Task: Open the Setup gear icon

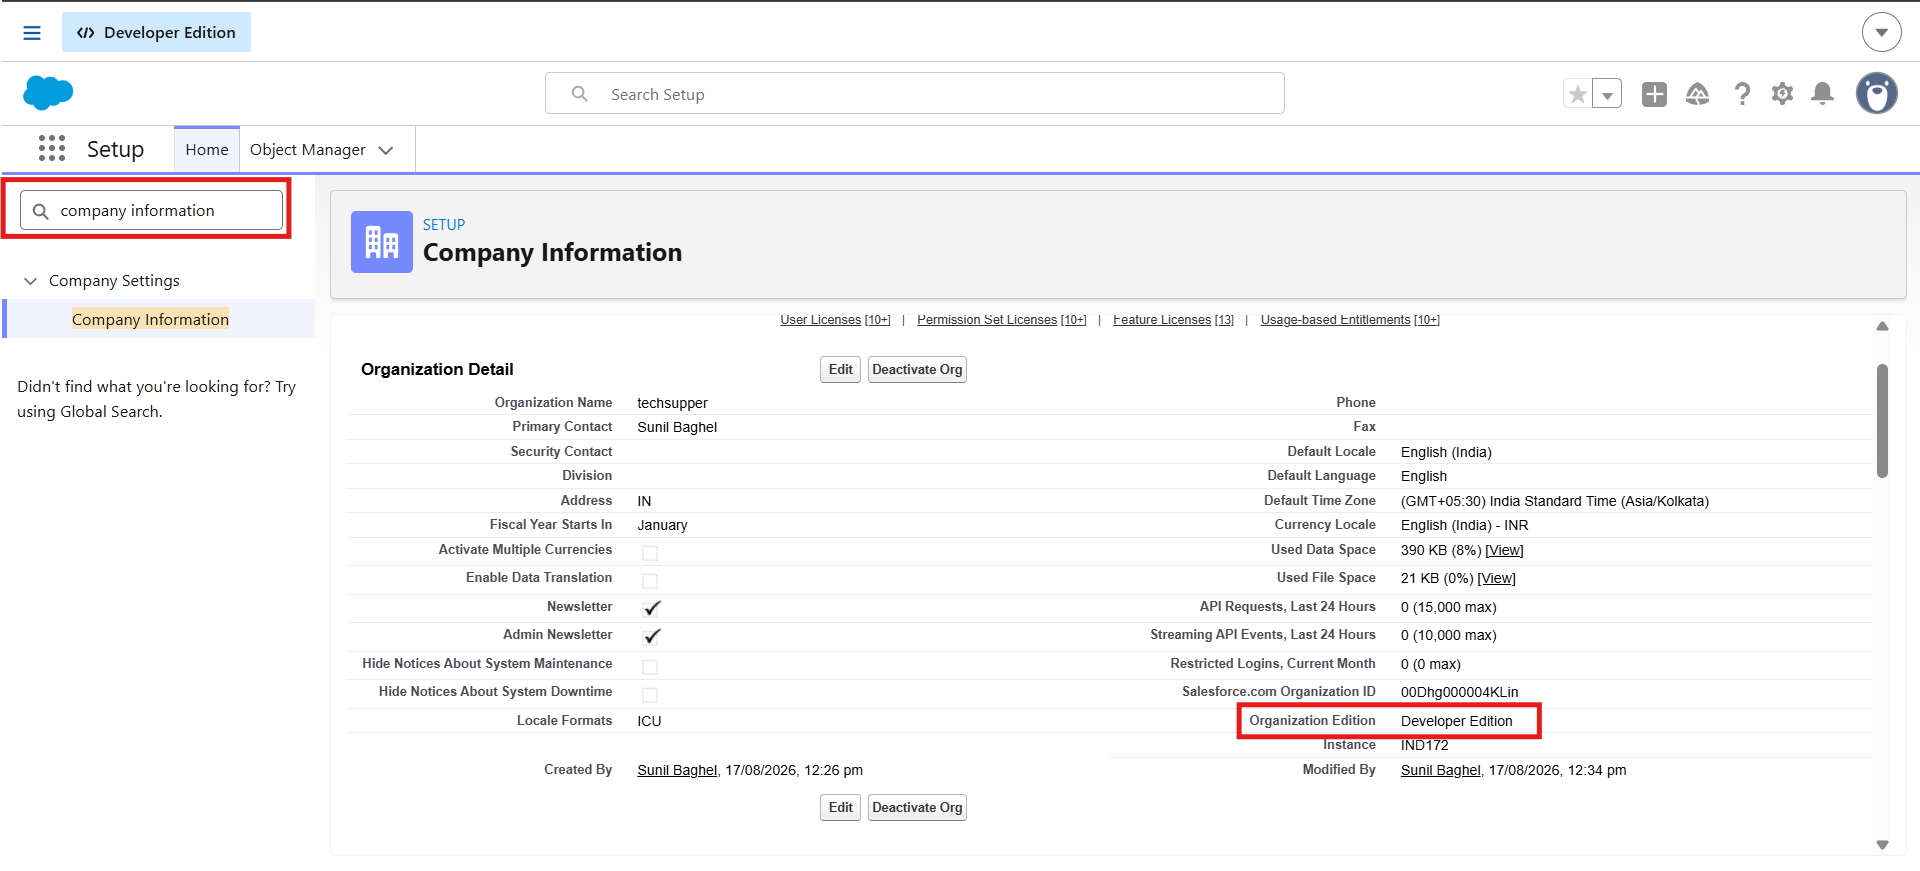Action: click(1782, 94)
